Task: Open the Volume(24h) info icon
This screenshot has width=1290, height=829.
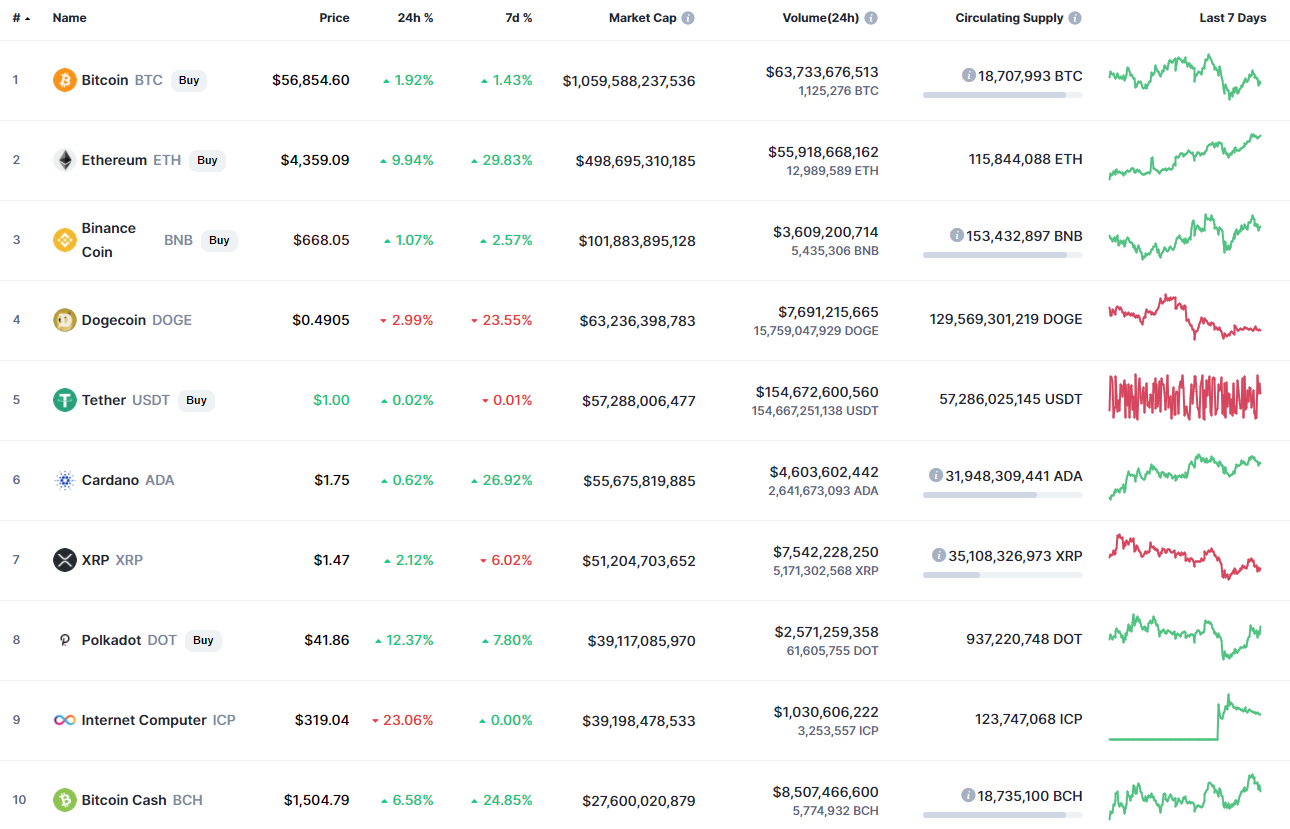Action: (x=871, y=18)
